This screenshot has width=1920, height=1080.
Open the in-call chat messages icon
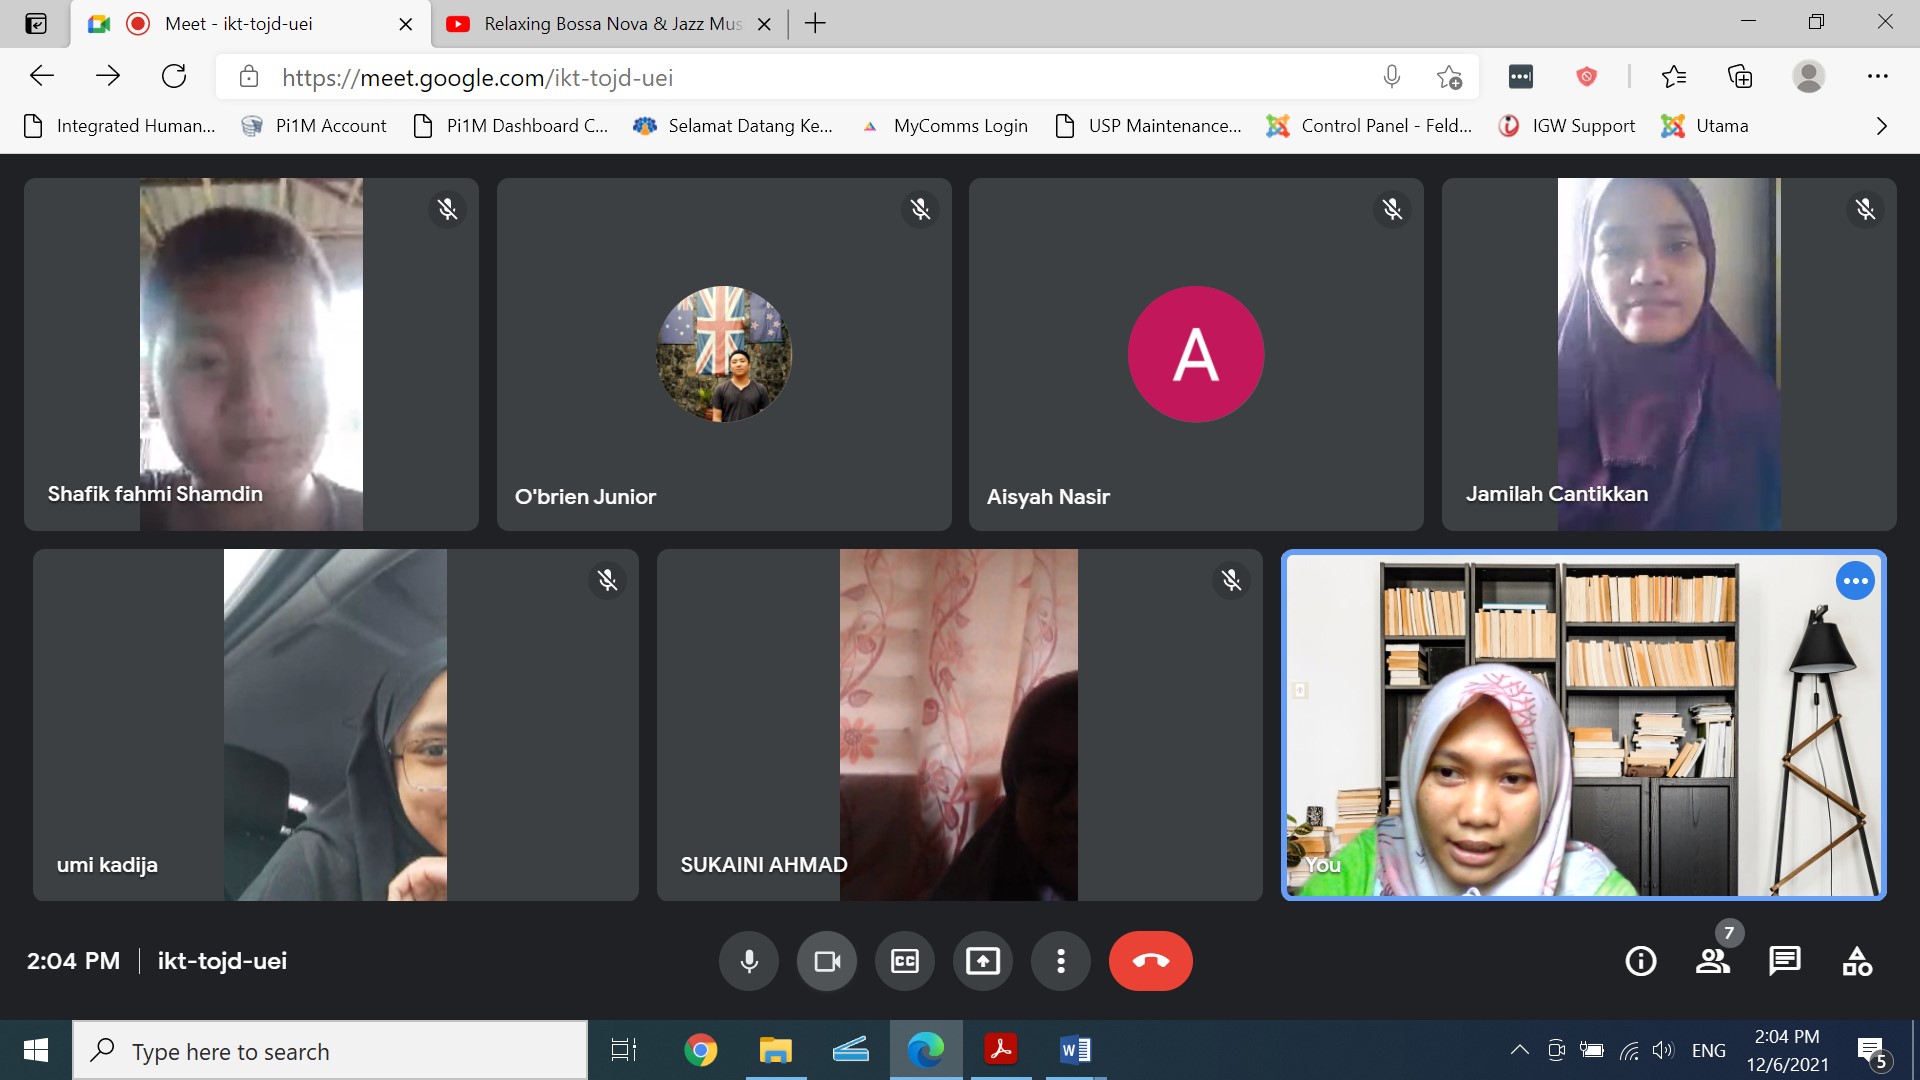(1784, 961)
